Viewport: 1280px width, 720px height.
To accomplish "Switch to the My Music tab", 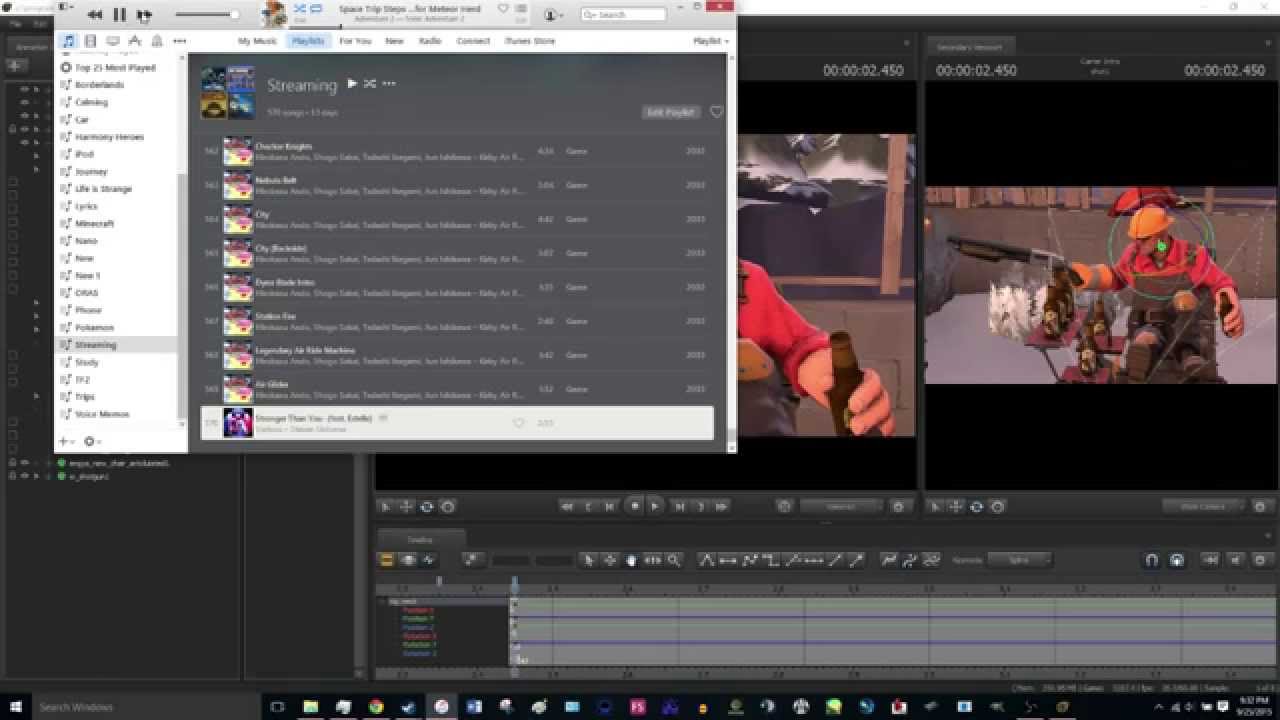I will pos(258,41).
